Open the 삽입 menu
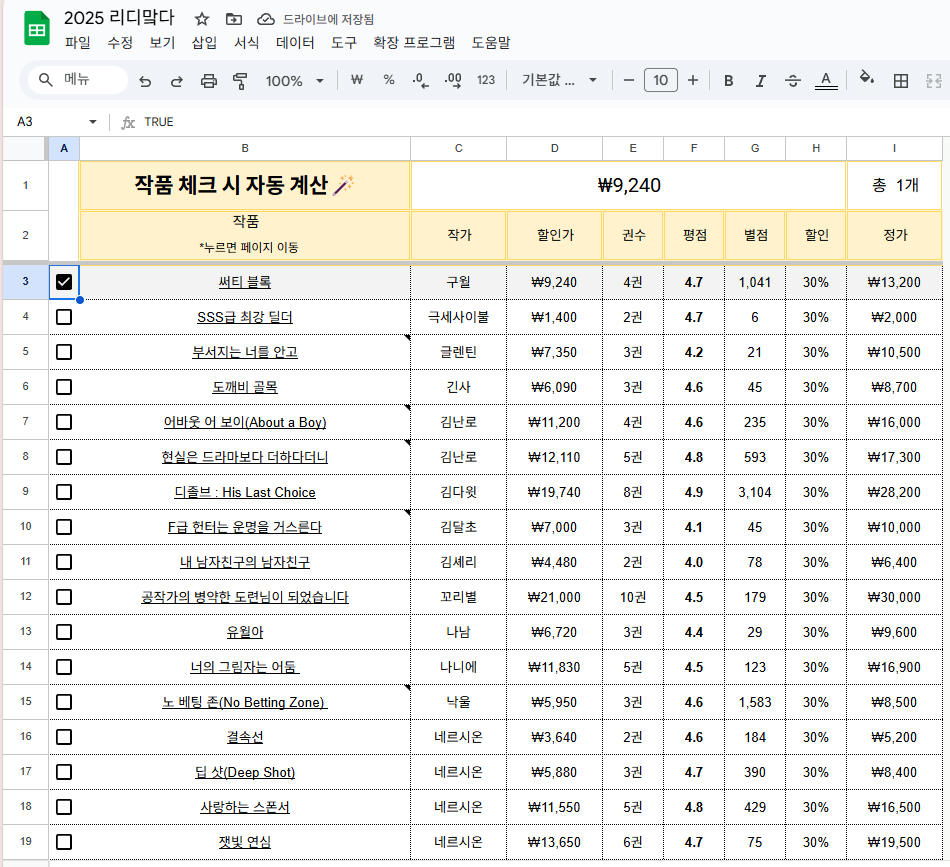 coord(204,43)
